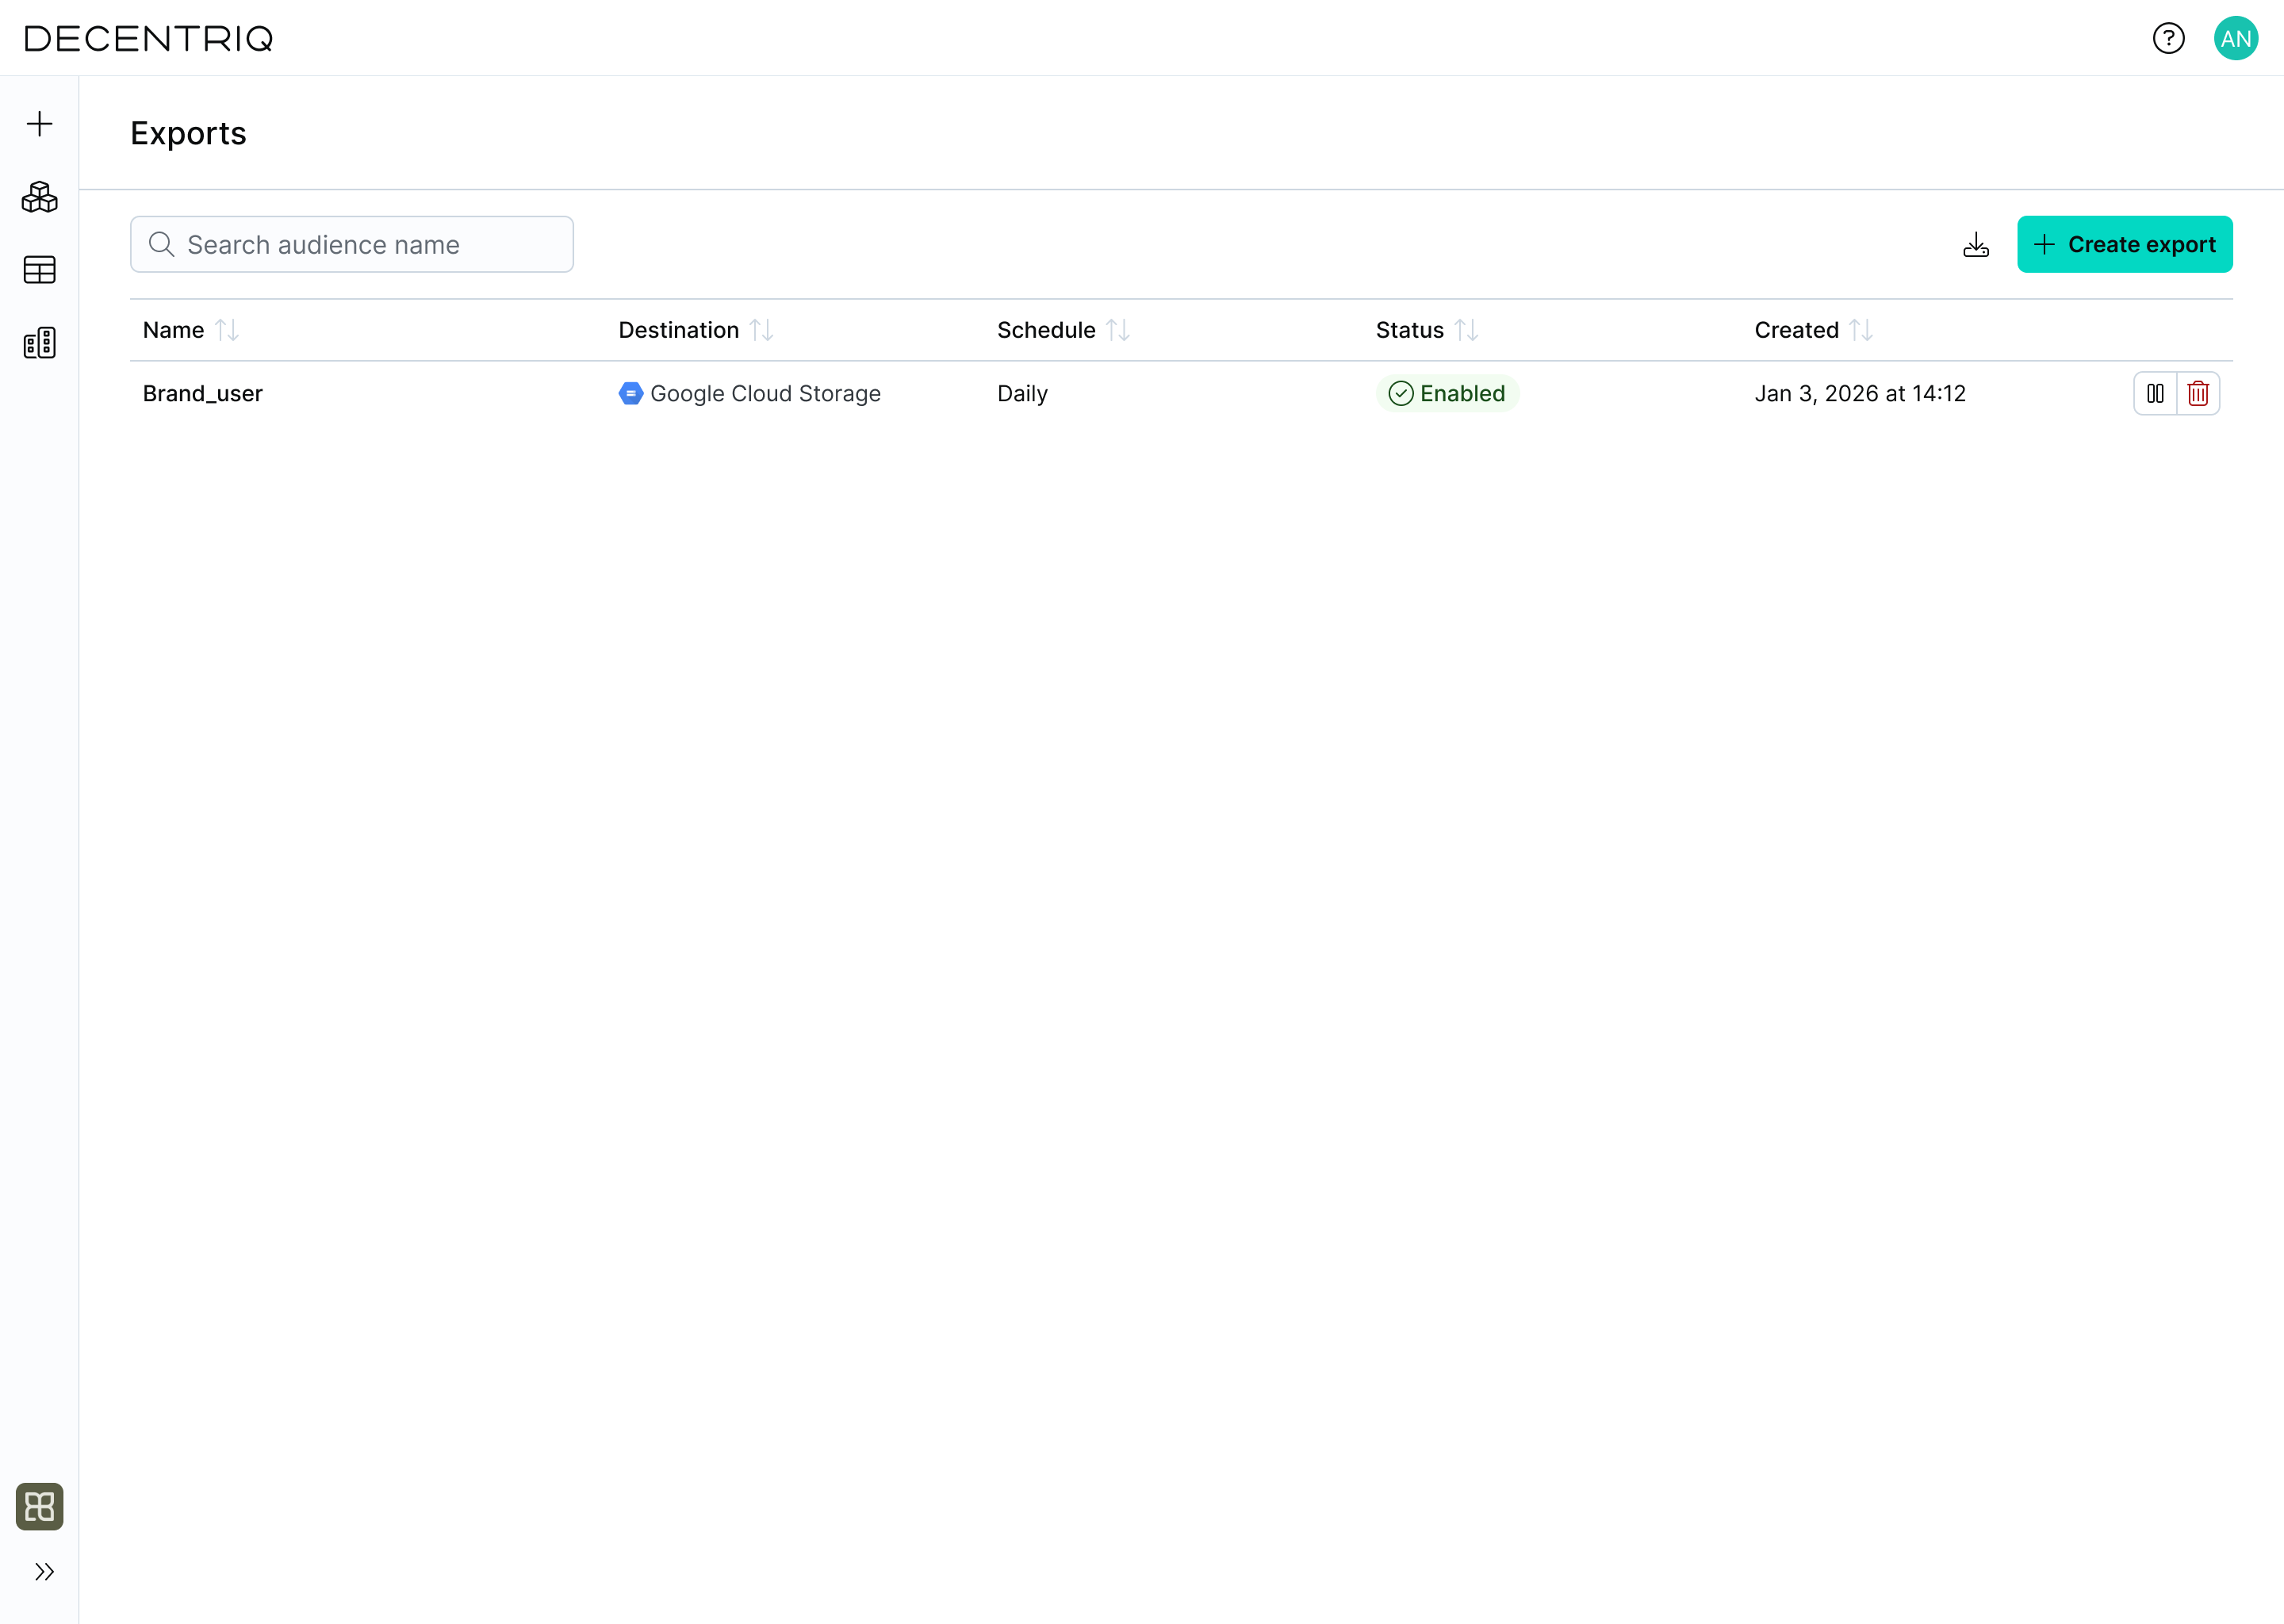Viewport: 2284px width, 1624px height.
Task: Open the table icon in the sidebar
Action: pyautogui.click(x=39, y=270)
